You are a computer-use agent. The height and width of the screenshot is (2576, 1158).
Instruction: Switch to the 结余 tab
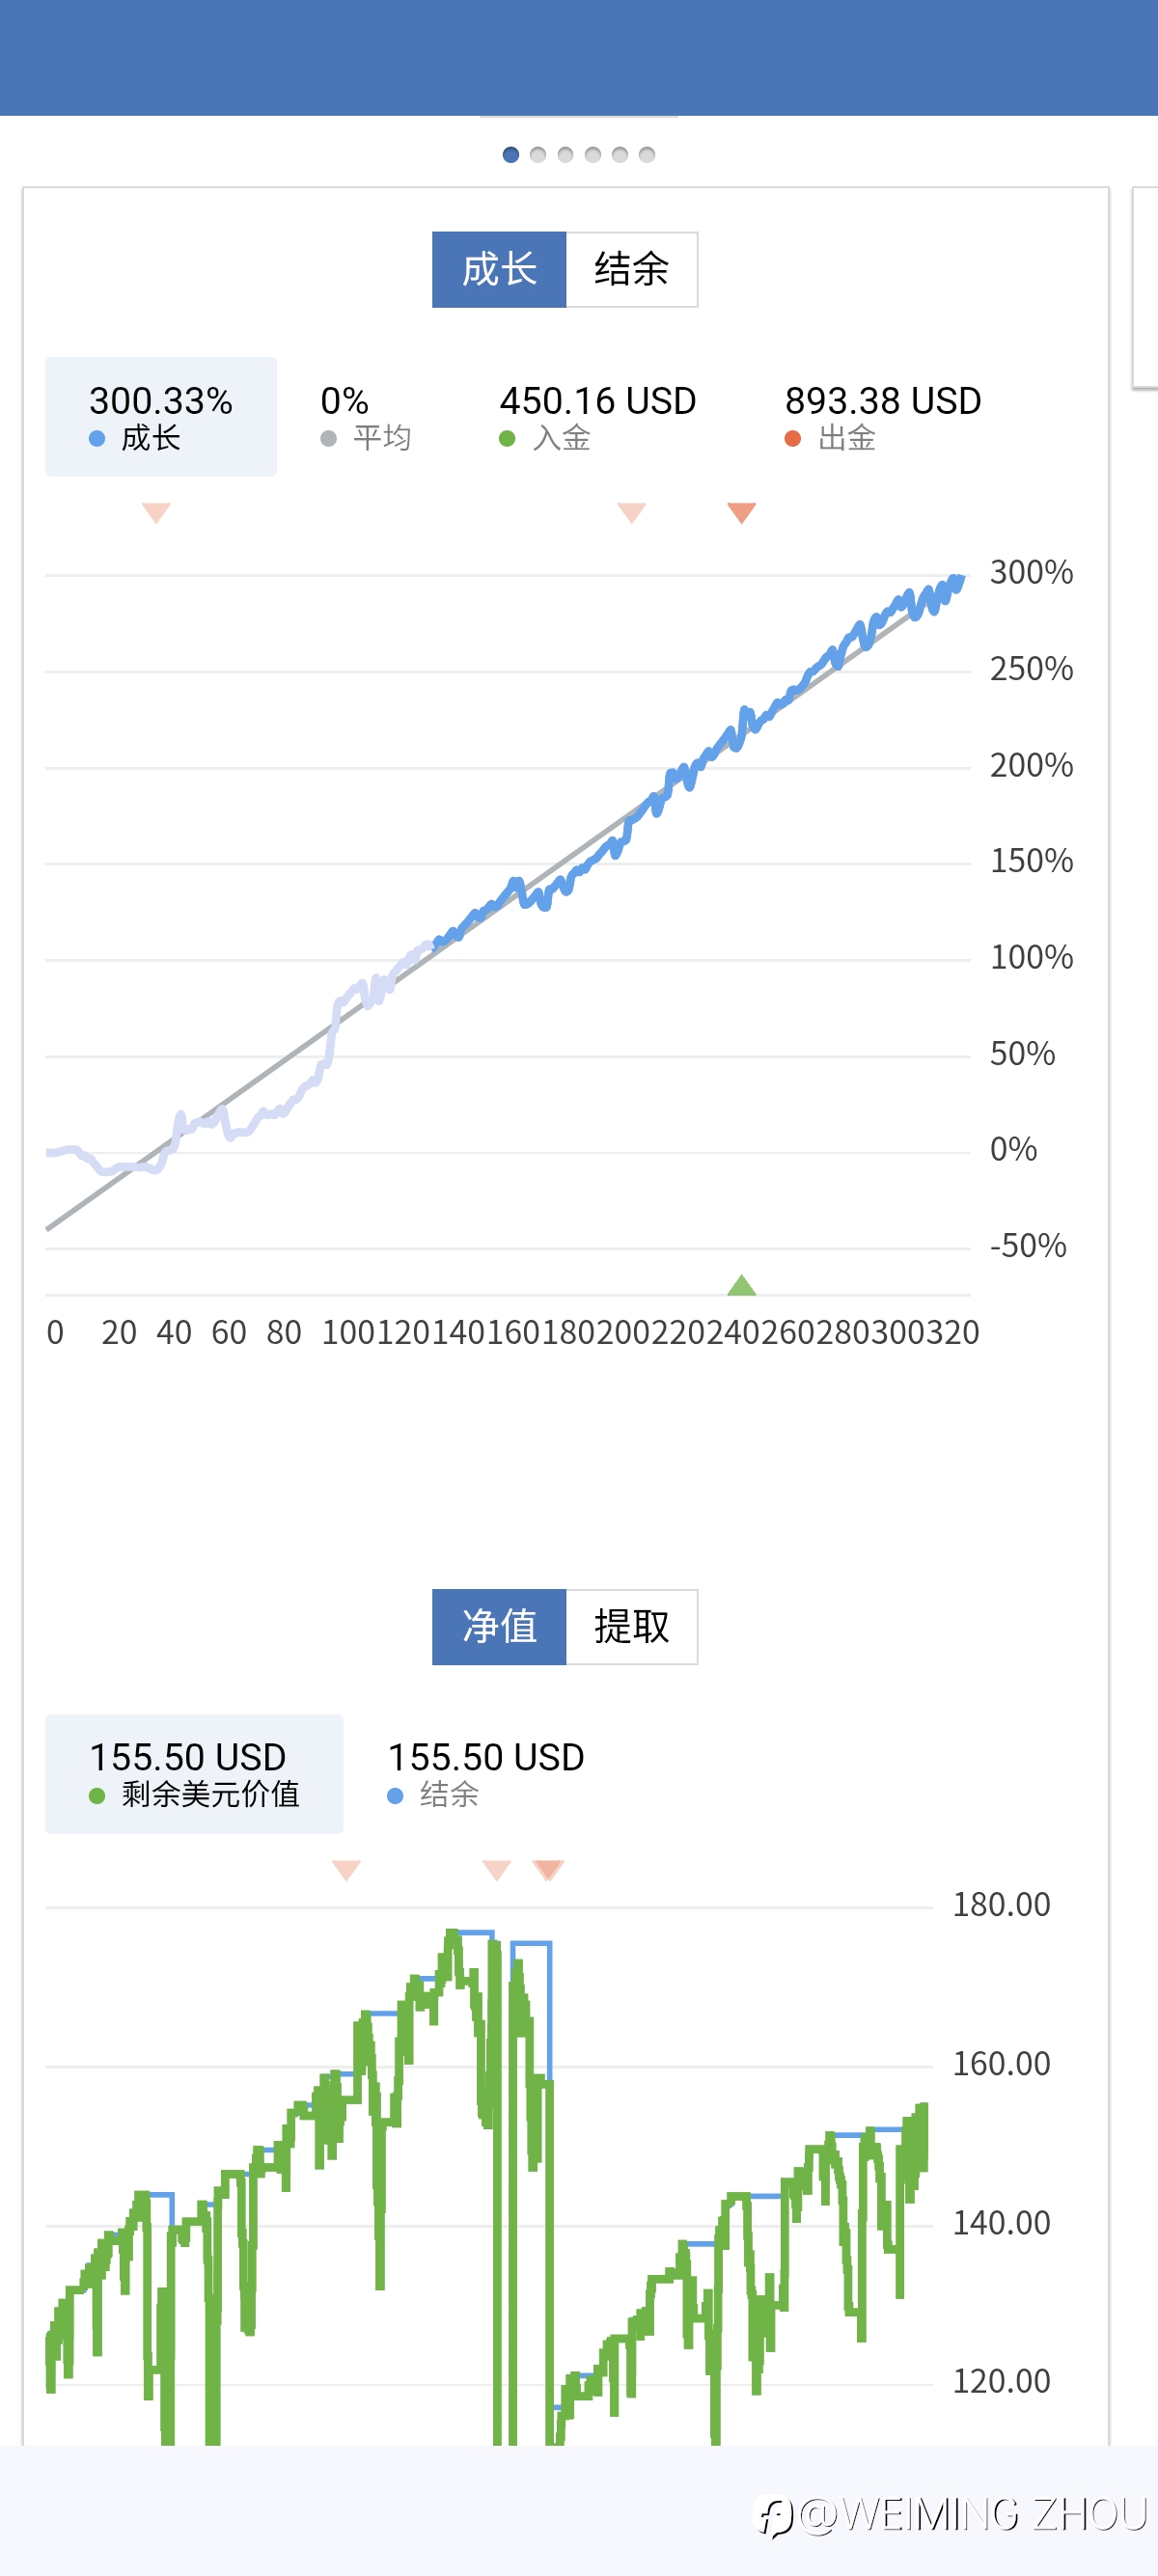pos(631,270)
